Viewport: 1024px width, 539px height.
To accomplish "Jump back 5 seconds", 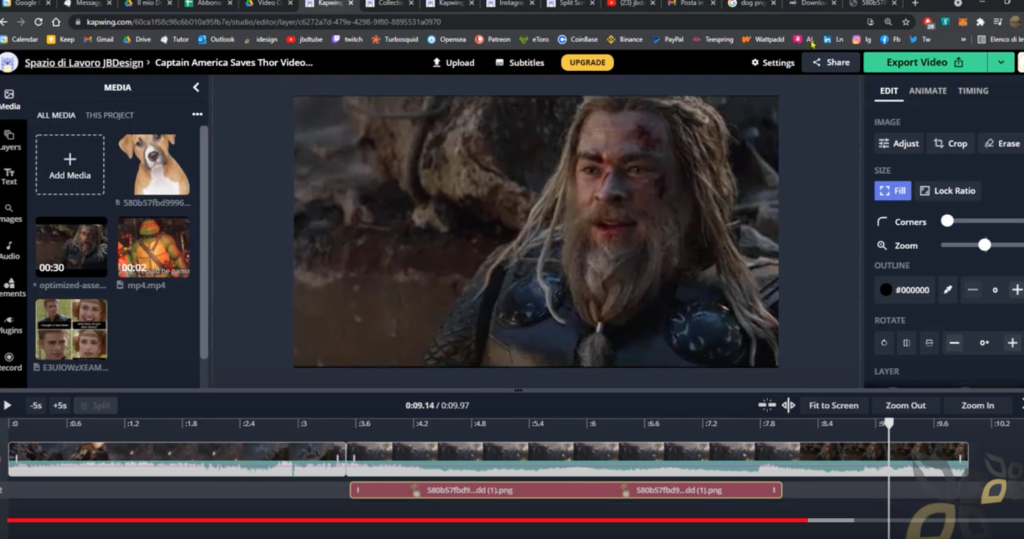I will (x=36, y=405).
